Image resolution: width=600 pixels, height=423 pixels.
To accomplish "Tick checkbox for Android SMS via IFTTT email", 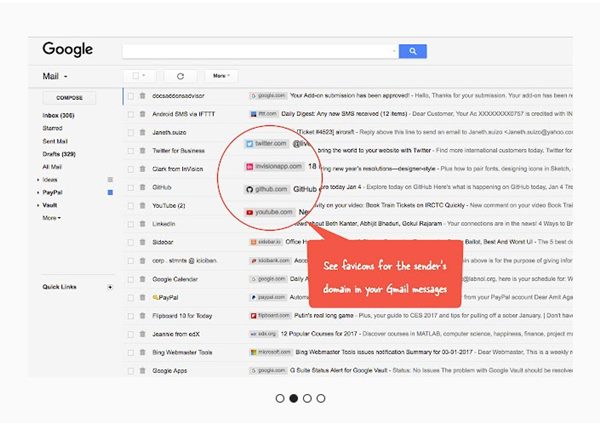I will [130, 114].
